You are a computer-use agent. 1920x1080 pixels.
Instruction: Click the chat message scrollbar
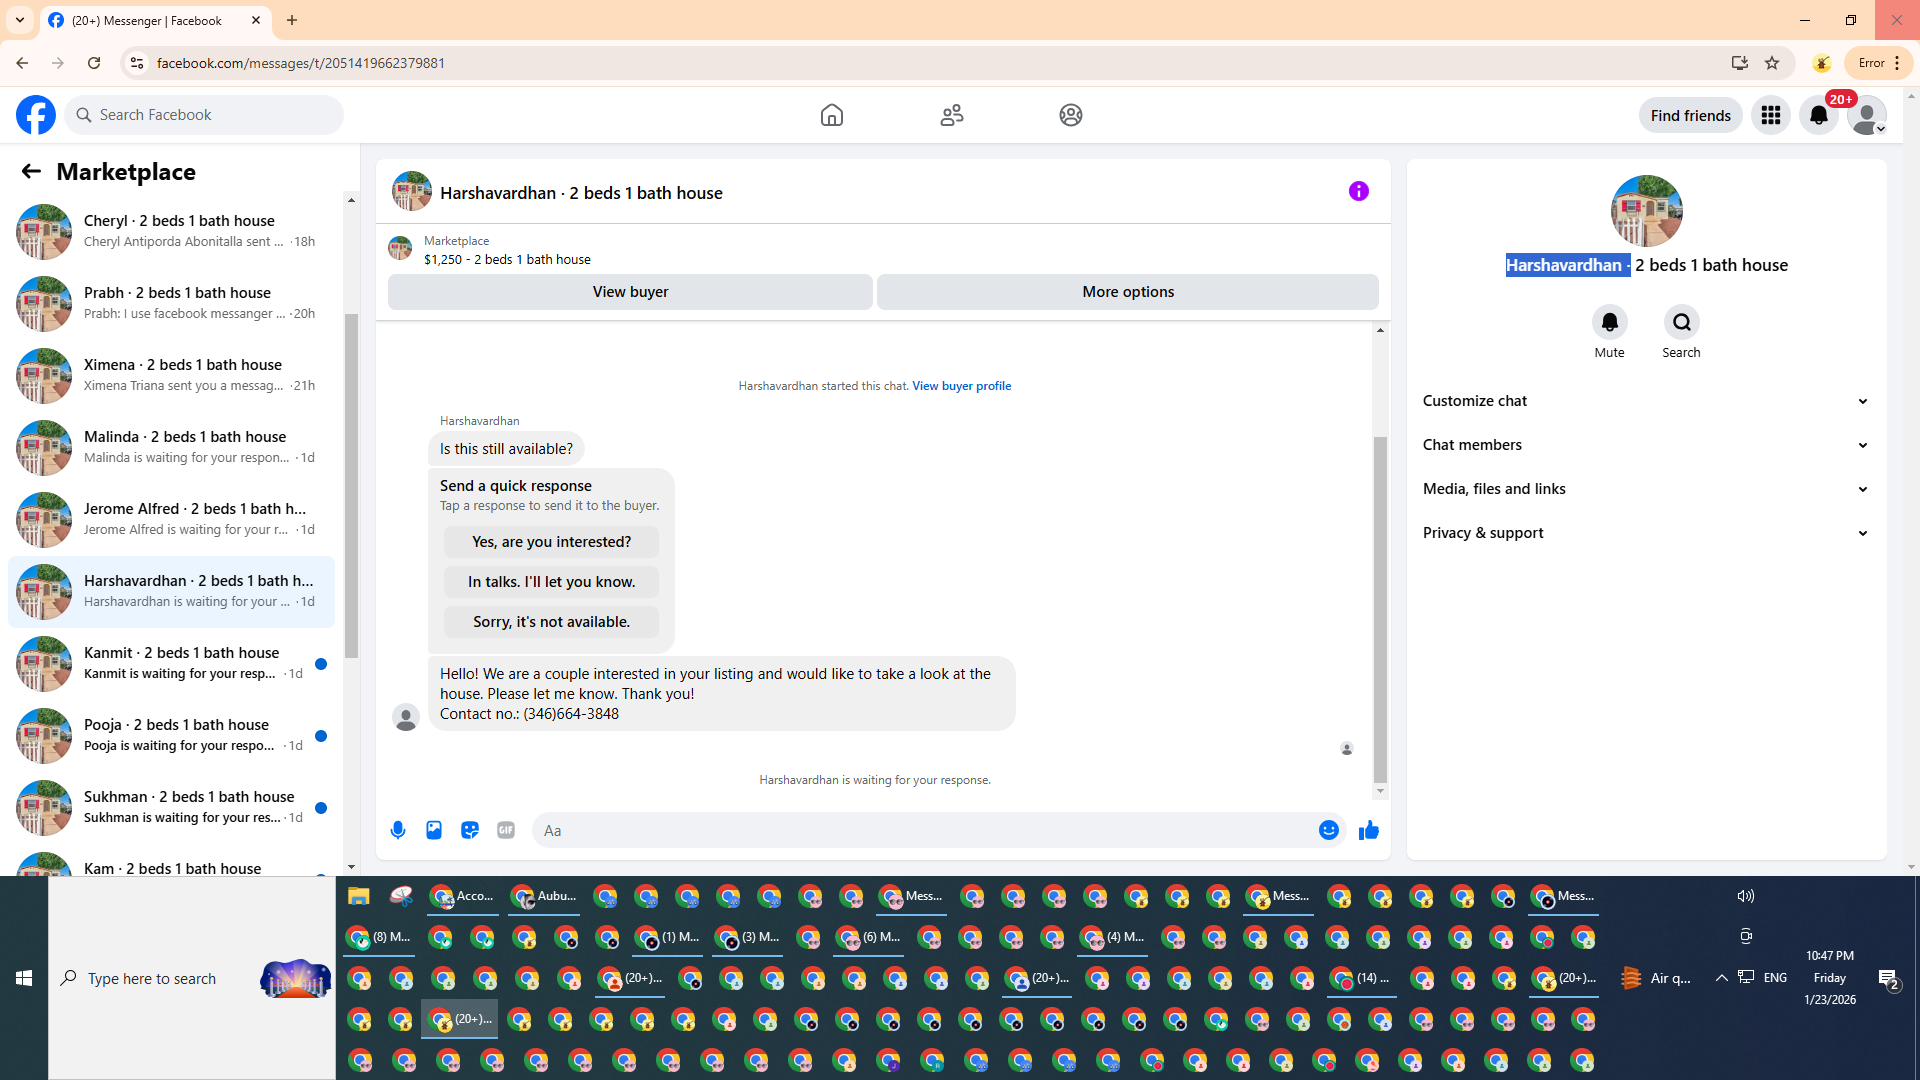1380,610
